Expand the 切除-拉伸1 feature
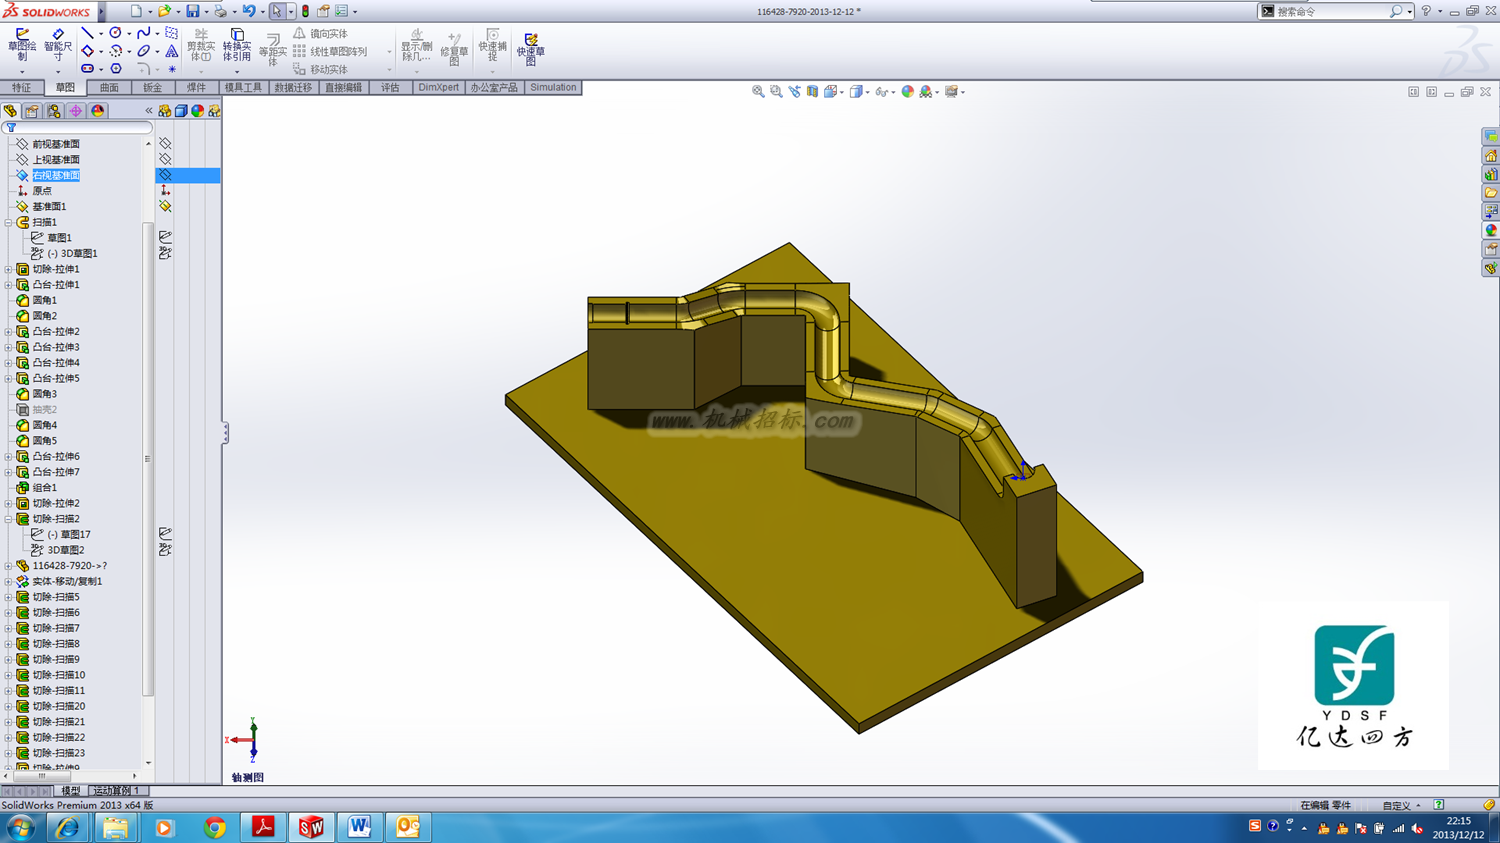 tap(9, 269)
